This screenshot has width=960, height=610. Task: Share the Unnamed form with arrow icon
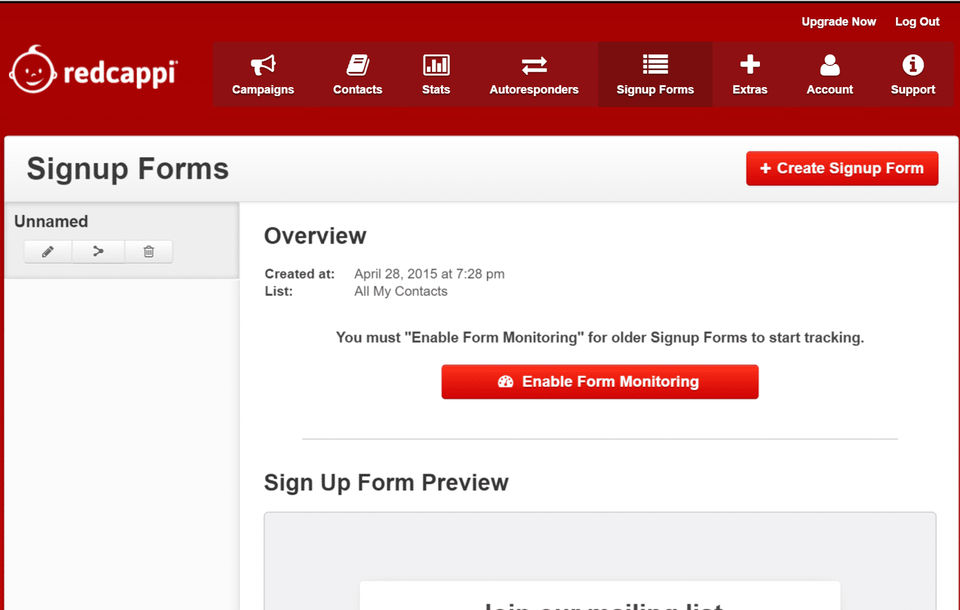(98, 252)
